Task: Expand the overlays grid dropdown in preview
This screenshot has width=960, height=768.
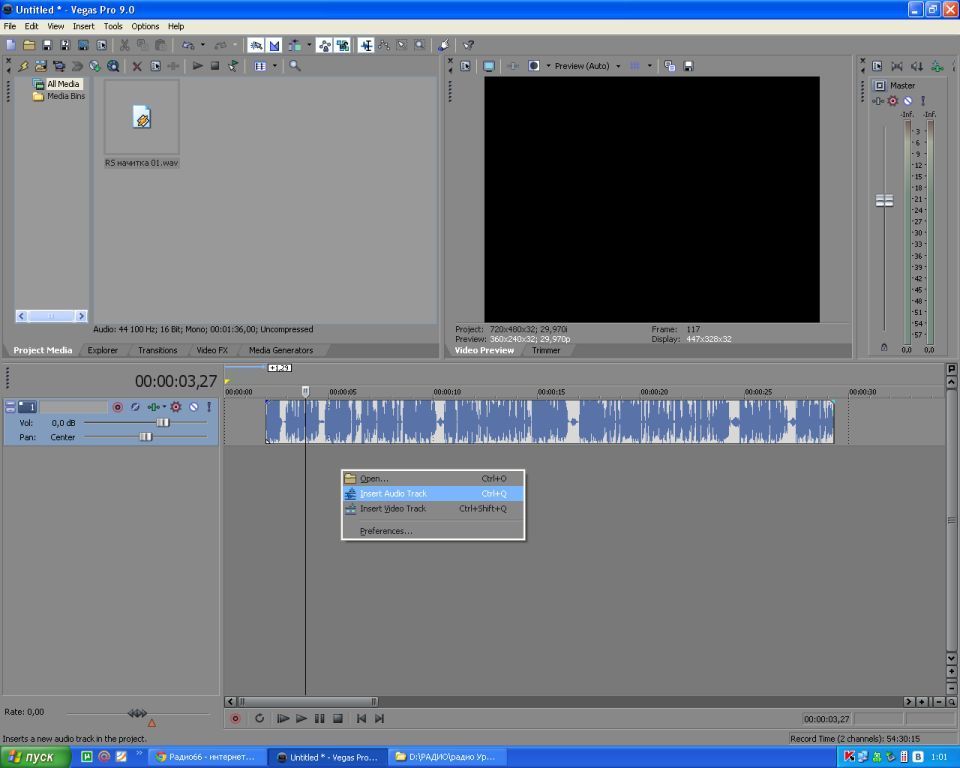Action: 650,66
